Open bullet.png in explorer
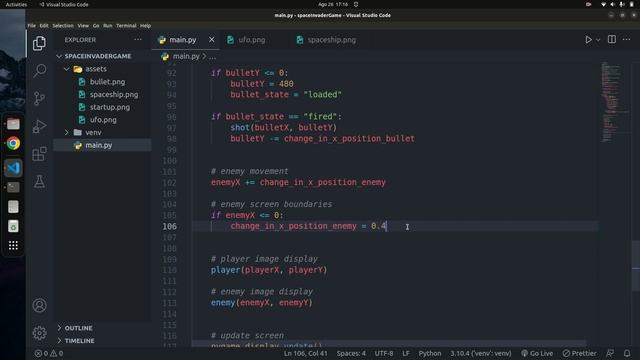Viewport: 640px width, 360px height. [107, 82]
